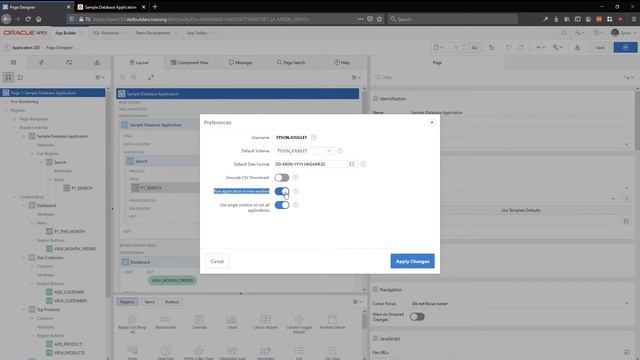This screenshot has width=640, height=360.
Task: Switch to the Messages tab
Action: pos(240,62)
